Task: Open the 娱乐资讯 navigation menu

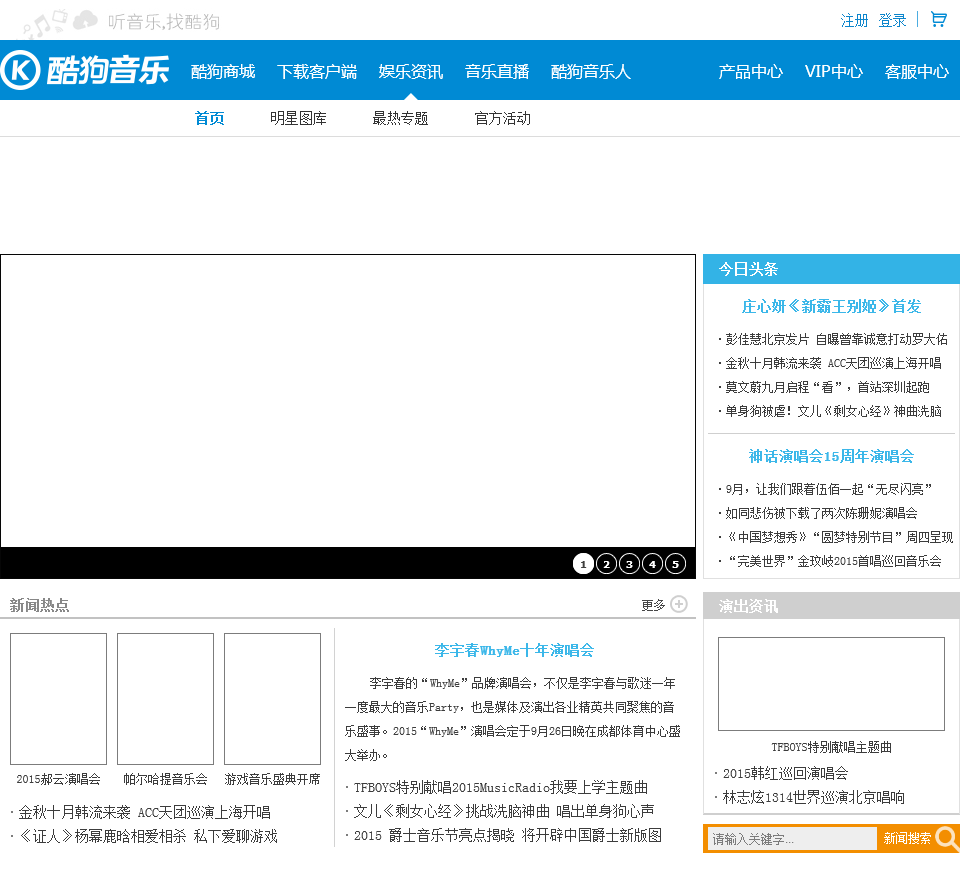Action: coord(410,71)
